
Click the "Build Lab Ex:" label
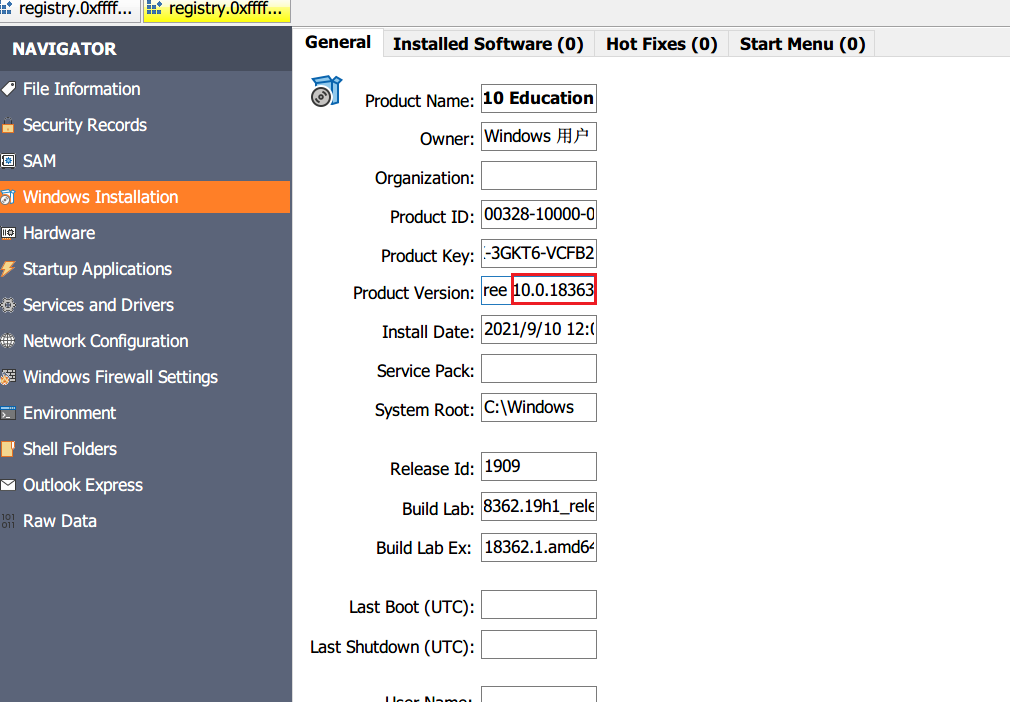coord(423,548)
